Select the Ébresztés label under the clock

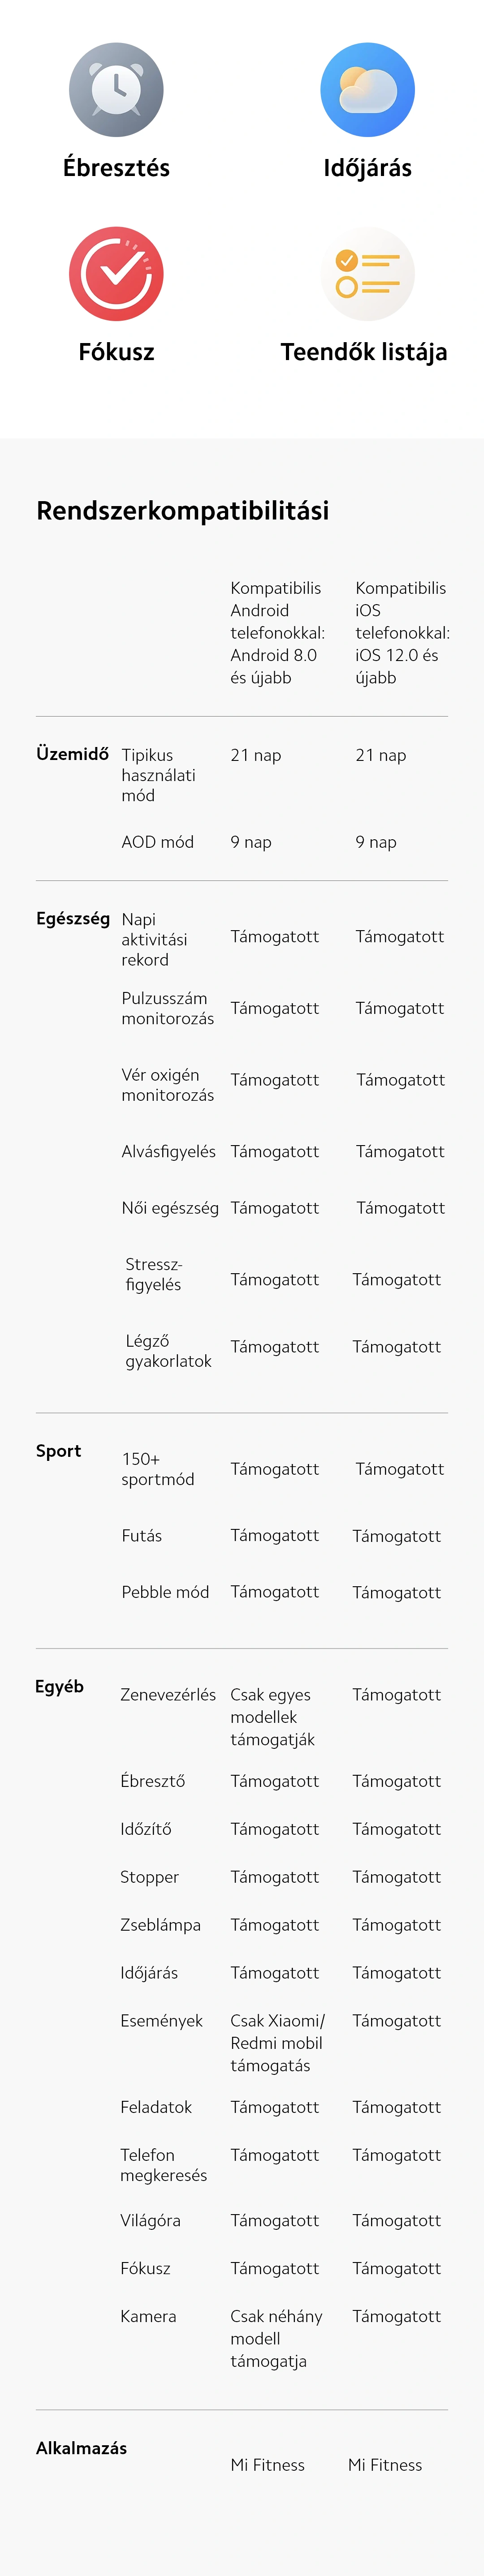116,168
